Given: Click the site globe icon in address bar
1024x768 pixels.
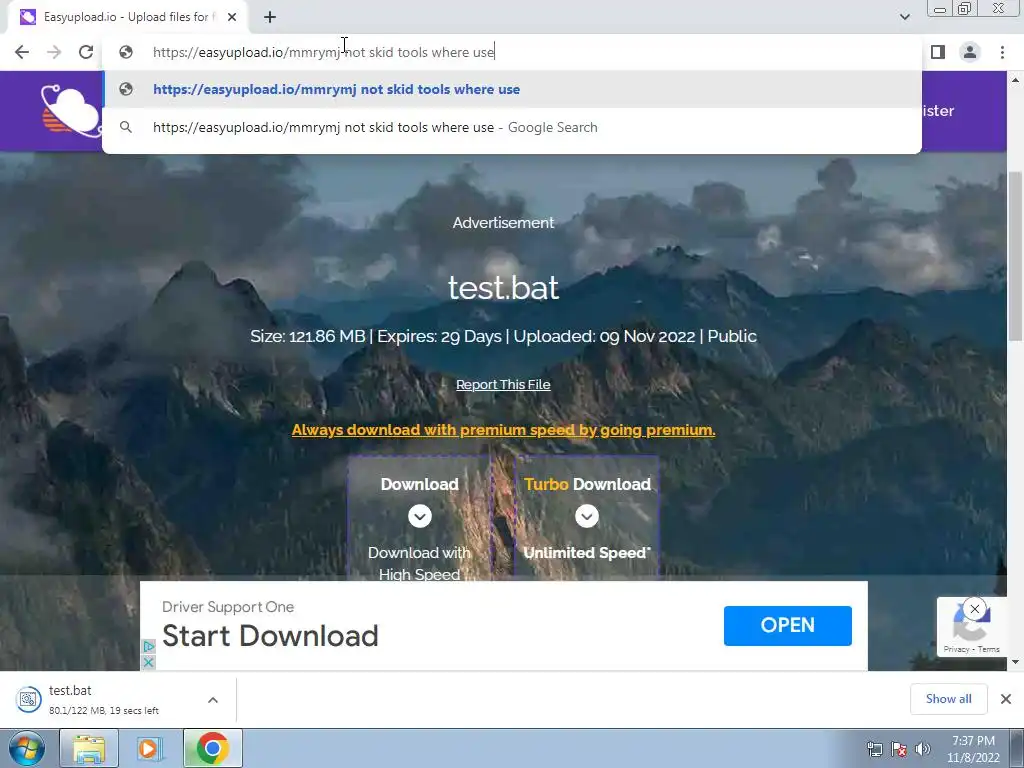Looking at the screenshot, I should click(x=126, y=52).
